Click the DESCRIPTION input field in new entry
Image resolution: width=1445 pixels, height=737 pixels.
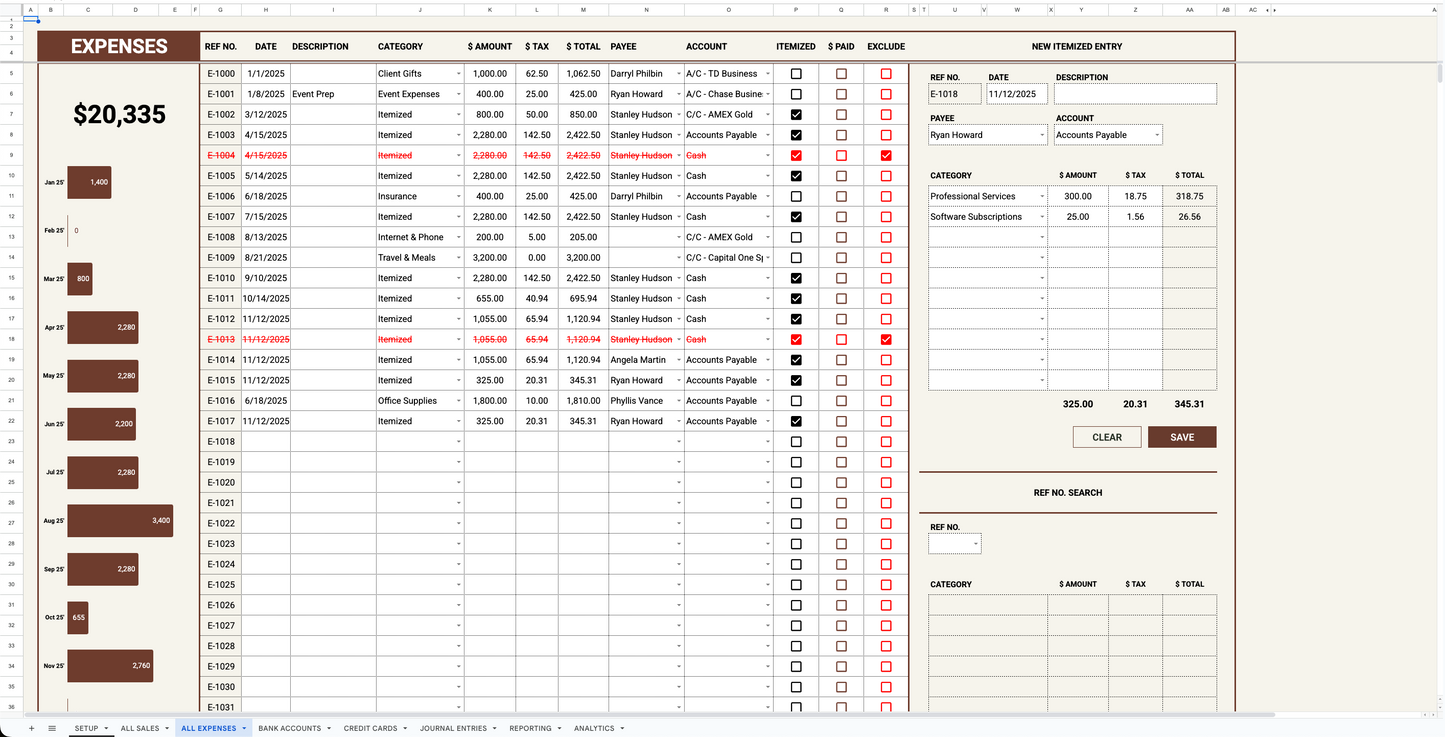[x=1135, y=93]
